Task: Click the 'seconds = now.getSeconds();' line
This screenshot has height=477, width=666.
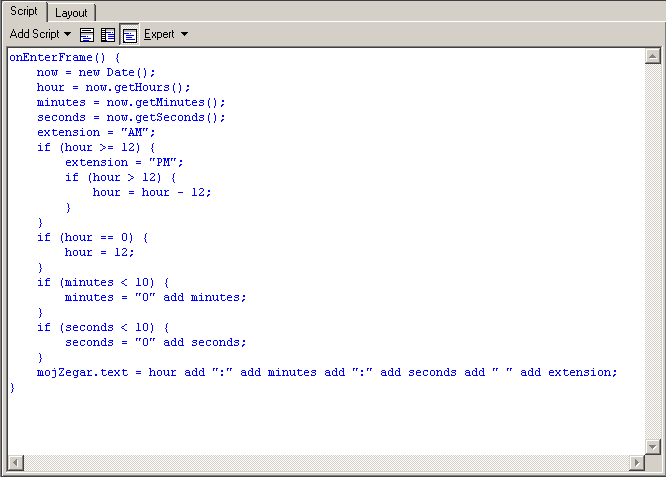Action: [131, 117]
